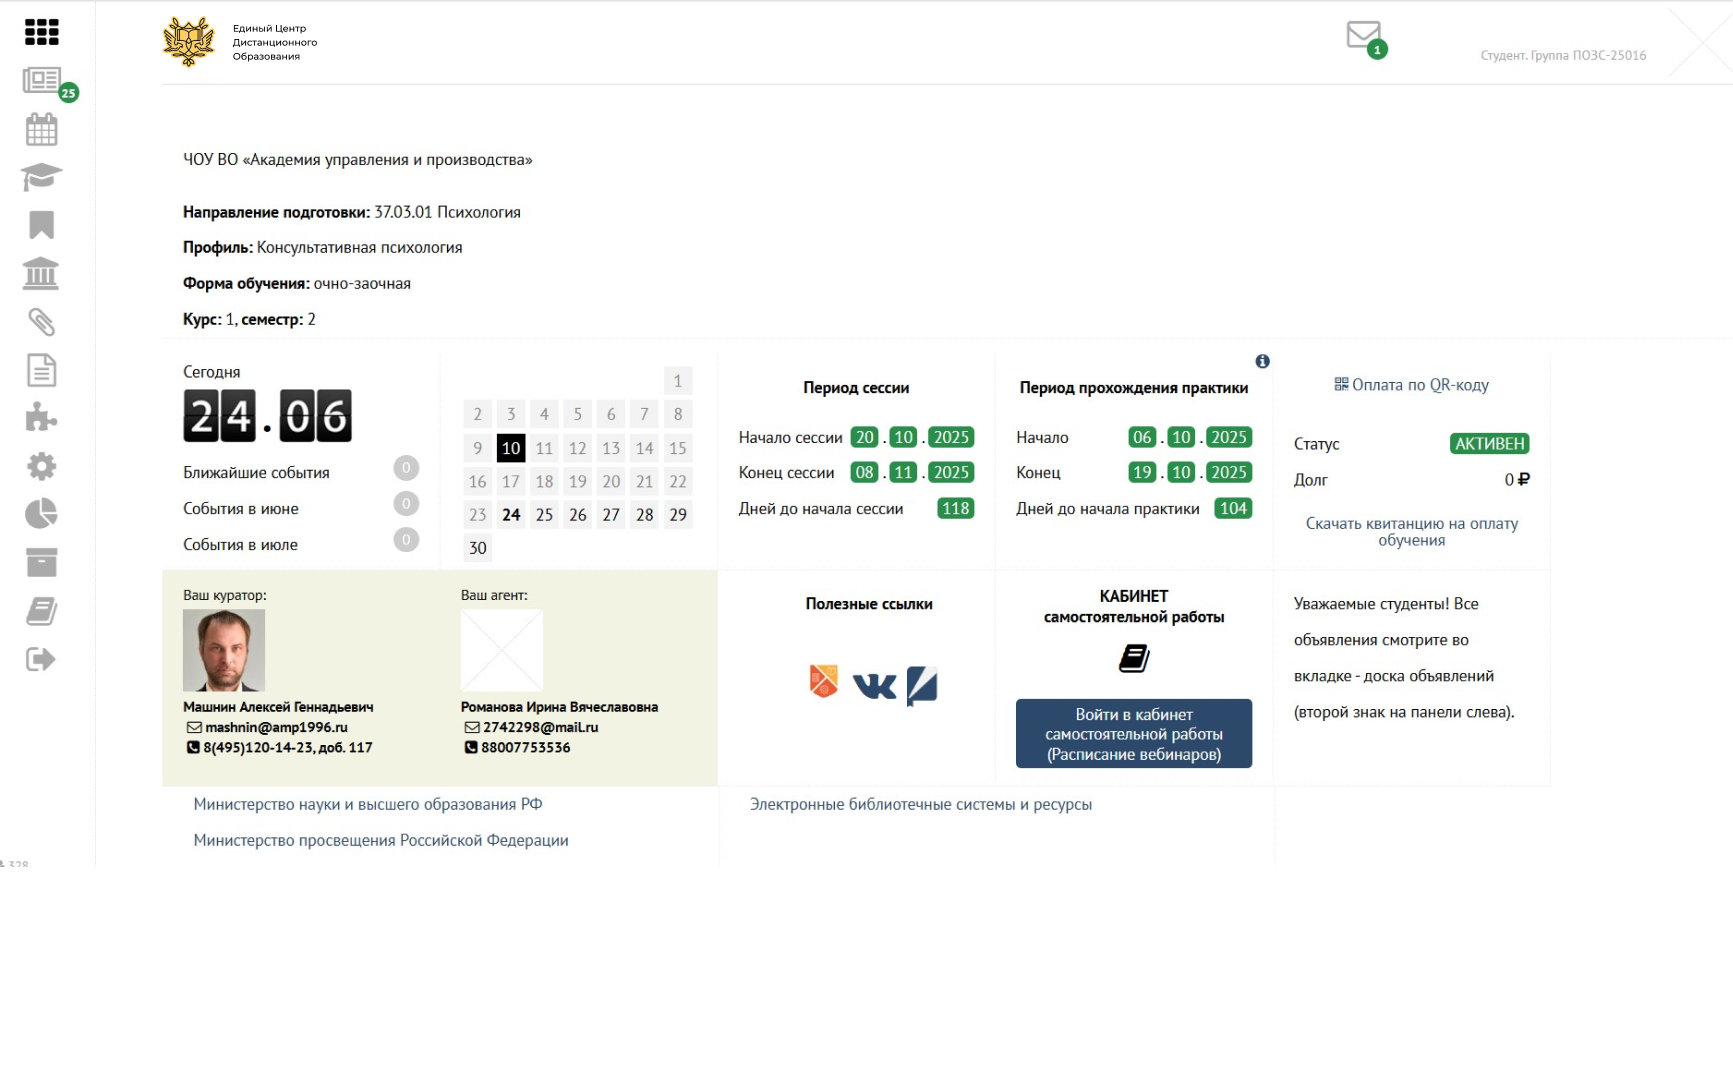Click the academy crest logo

coord(189,42)
